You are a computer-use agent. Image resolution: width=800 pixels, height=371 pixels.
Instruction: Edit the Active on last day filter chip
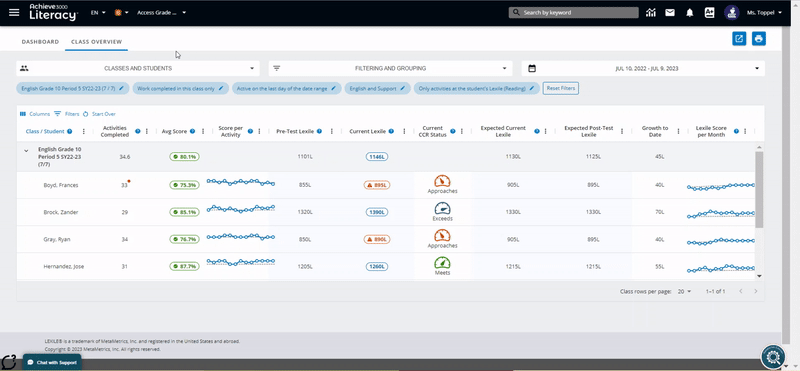click(x=286, y=88)
